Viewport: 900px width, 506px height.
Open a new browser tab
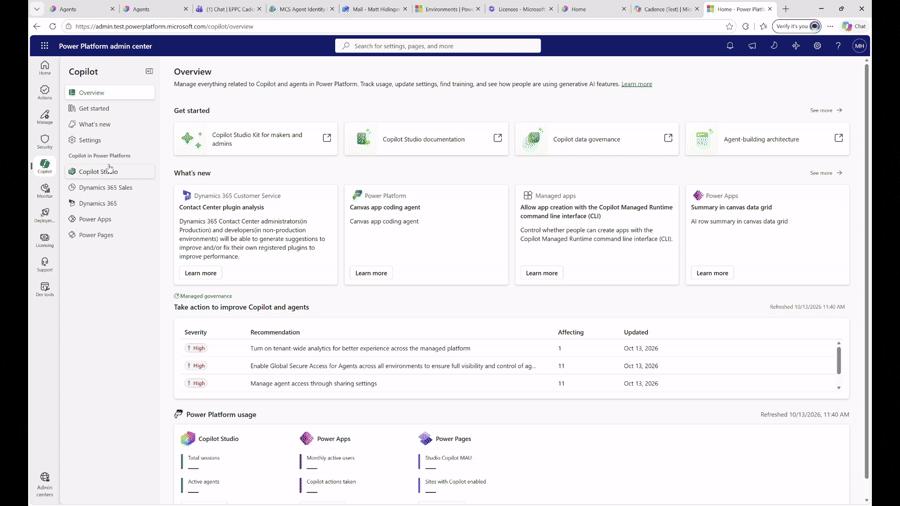[x=785, y=9]
